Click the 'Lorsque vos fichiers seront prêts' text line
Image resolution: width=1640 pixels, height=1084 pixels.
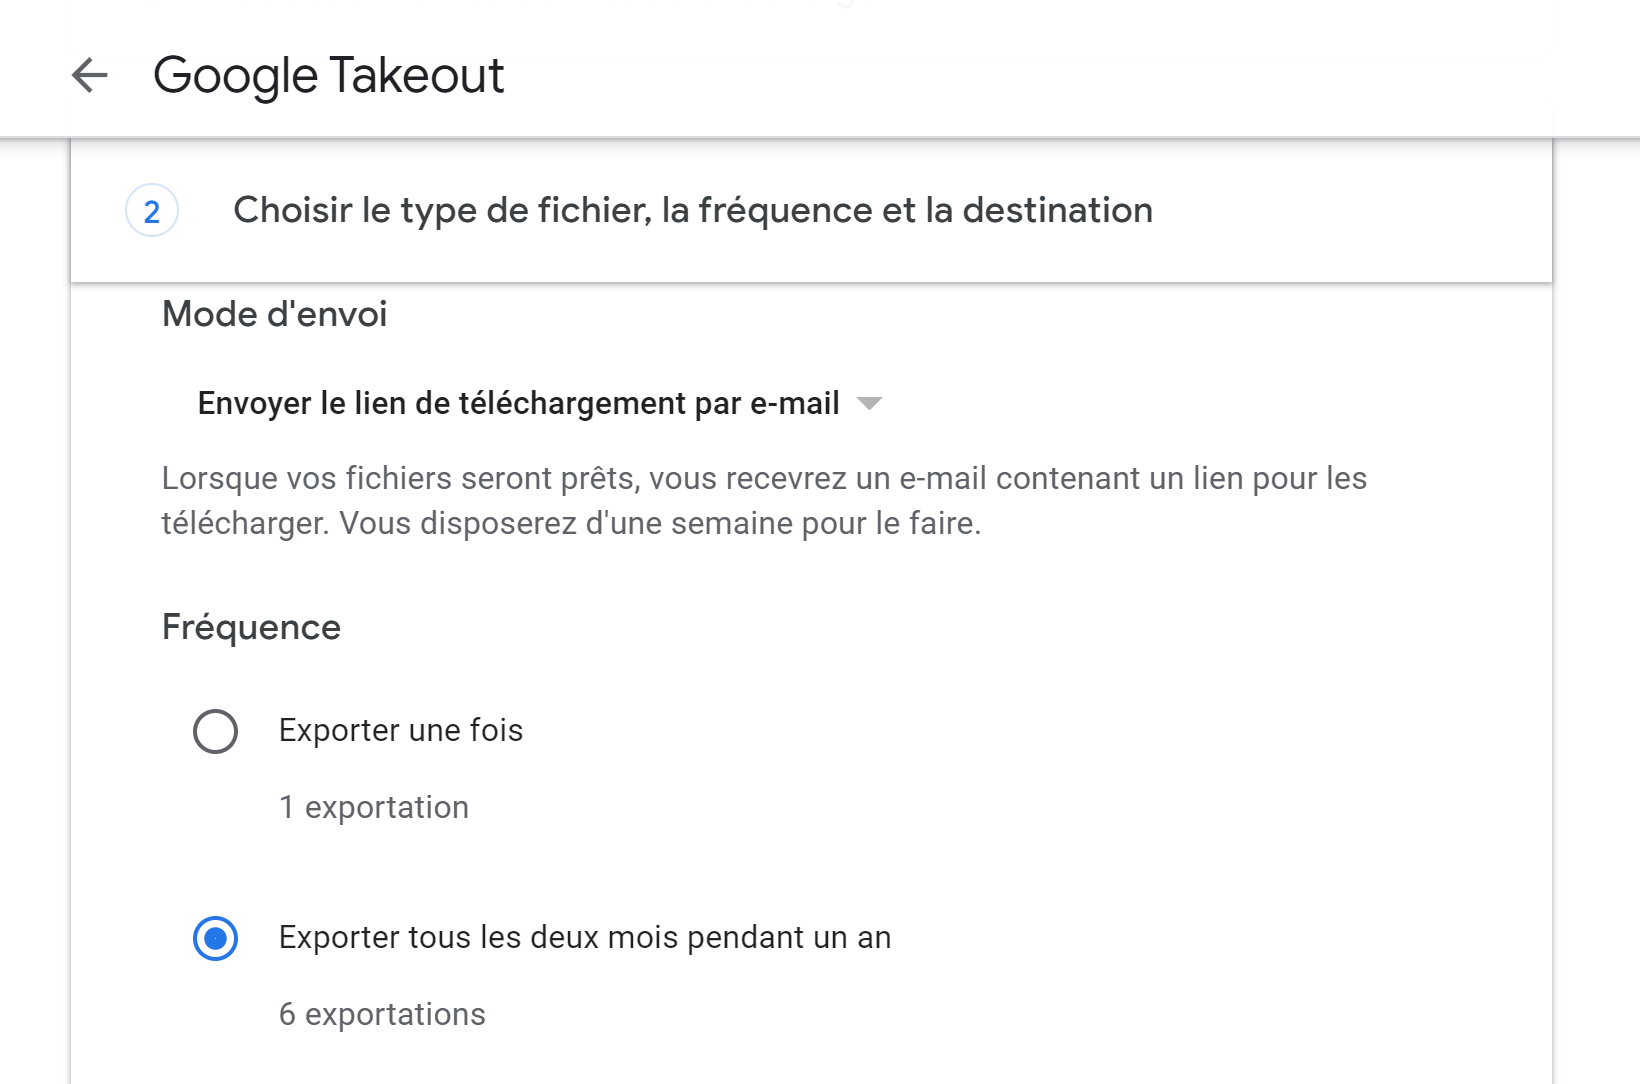[763, 478]
